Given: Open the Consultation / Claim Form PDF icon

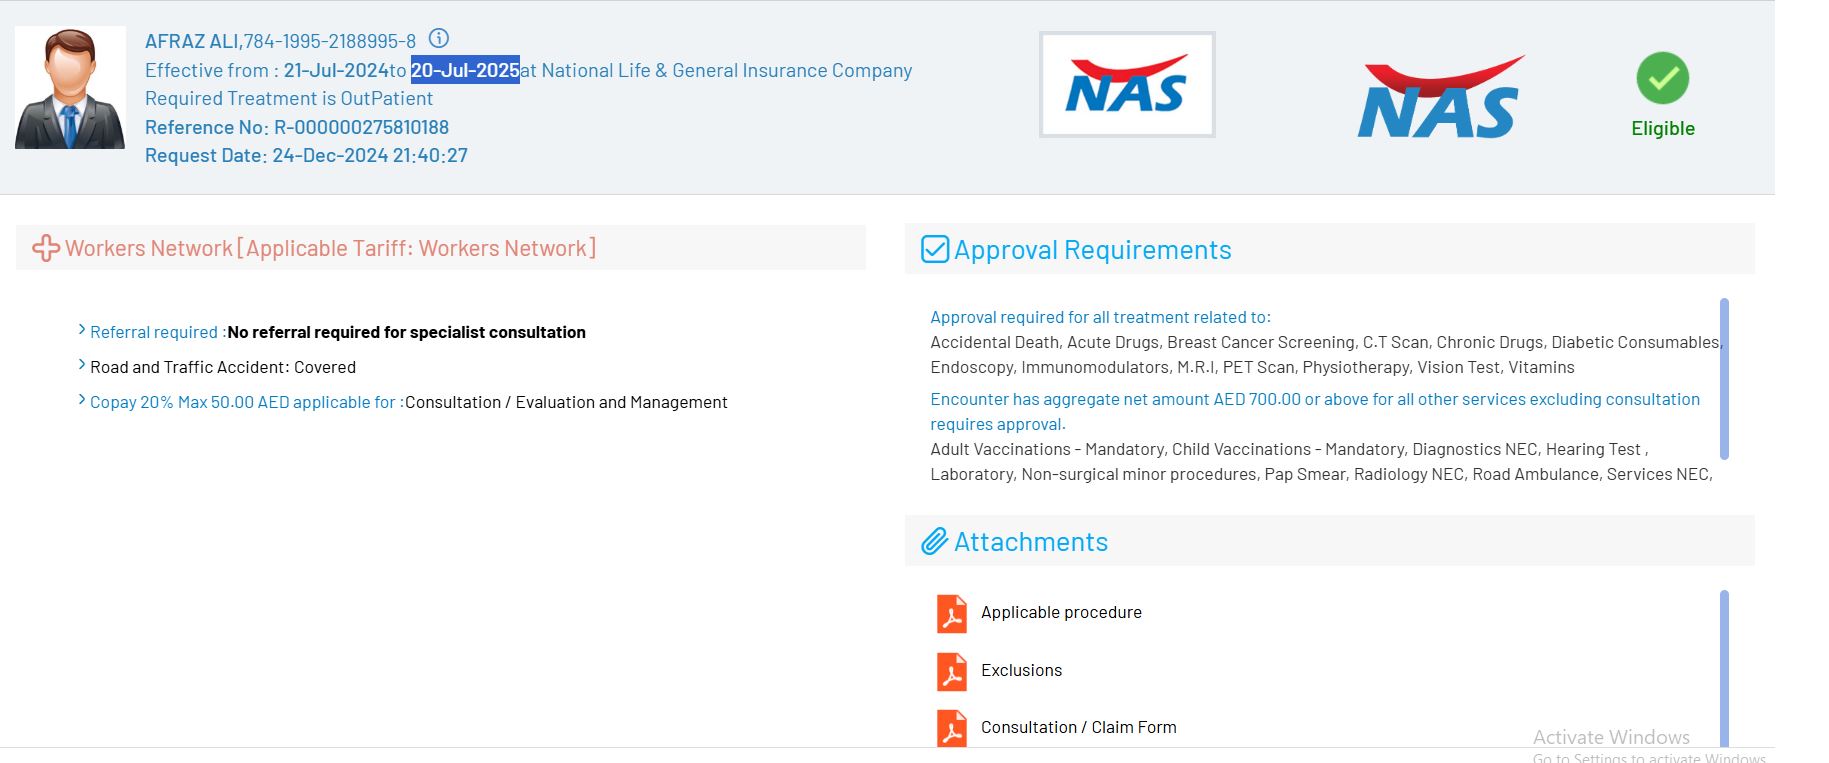Looking at the screenshot, I should tap(951, 728).
